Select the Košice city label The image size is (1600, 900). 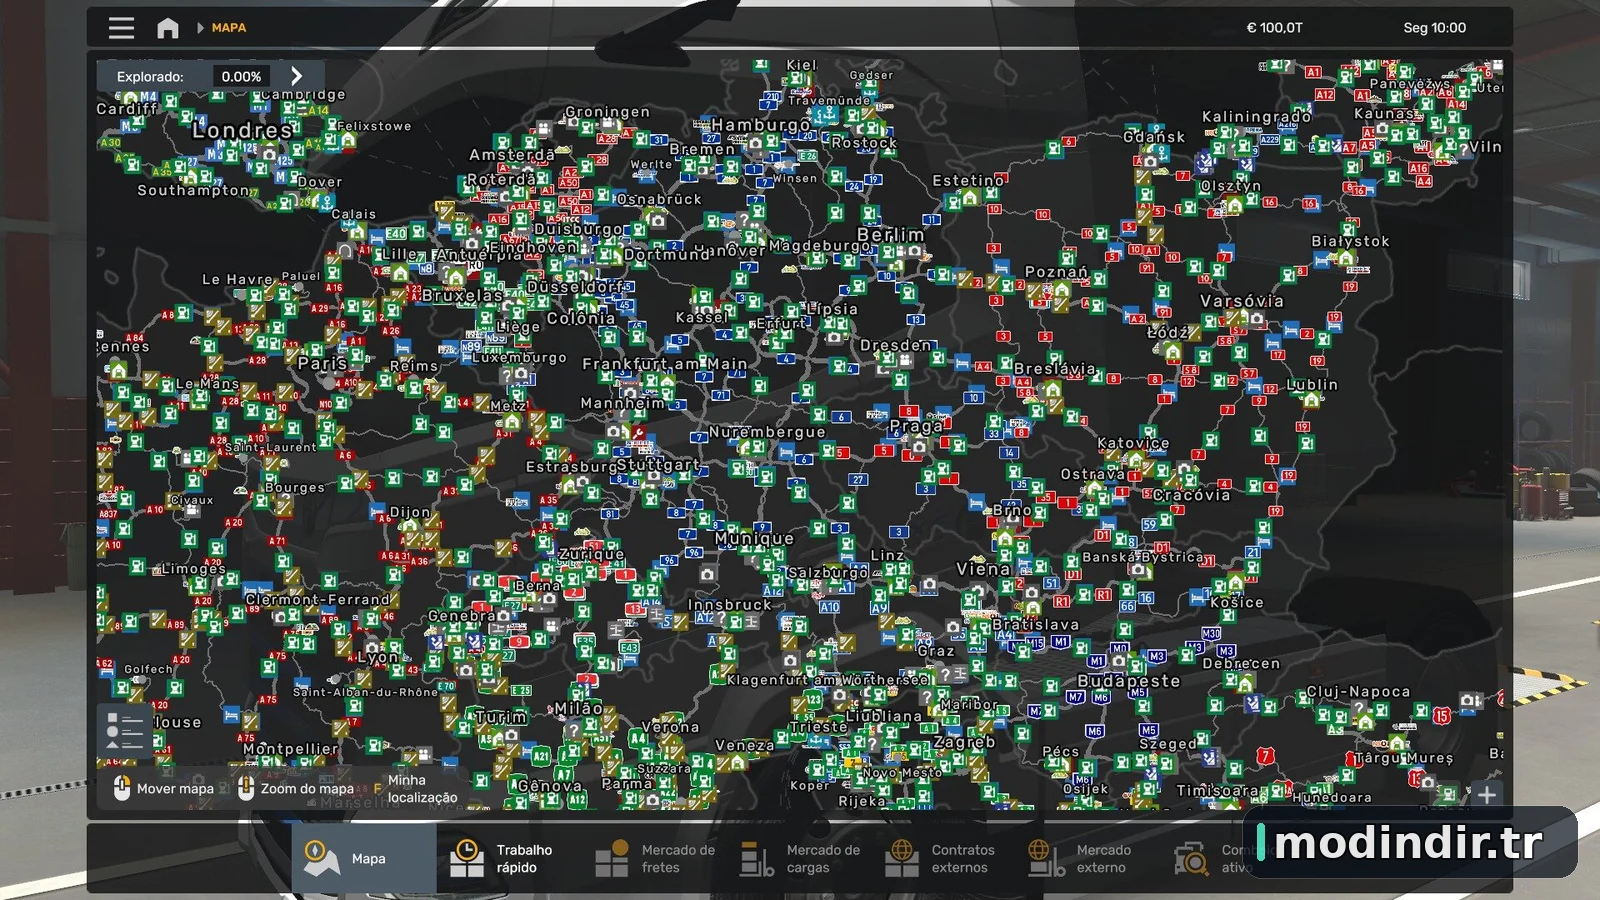tap(1237, 602)
